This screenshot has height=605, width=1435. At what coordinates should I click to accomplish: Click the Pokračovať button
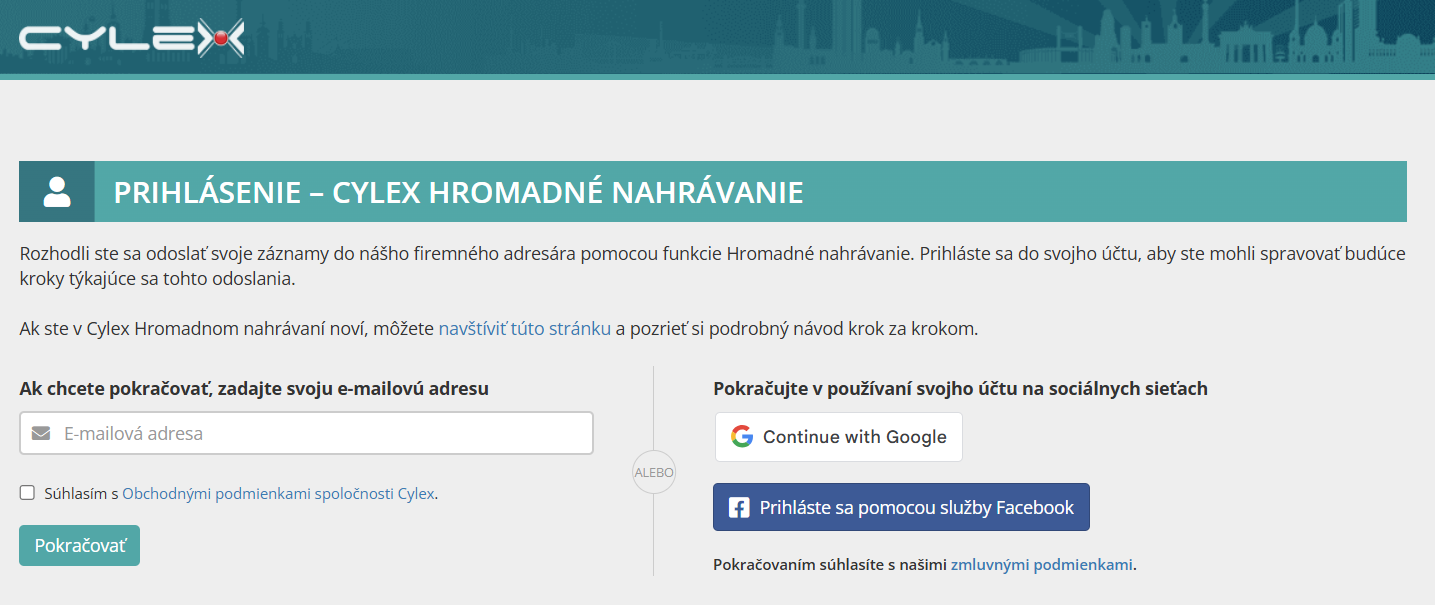(80, 546)
